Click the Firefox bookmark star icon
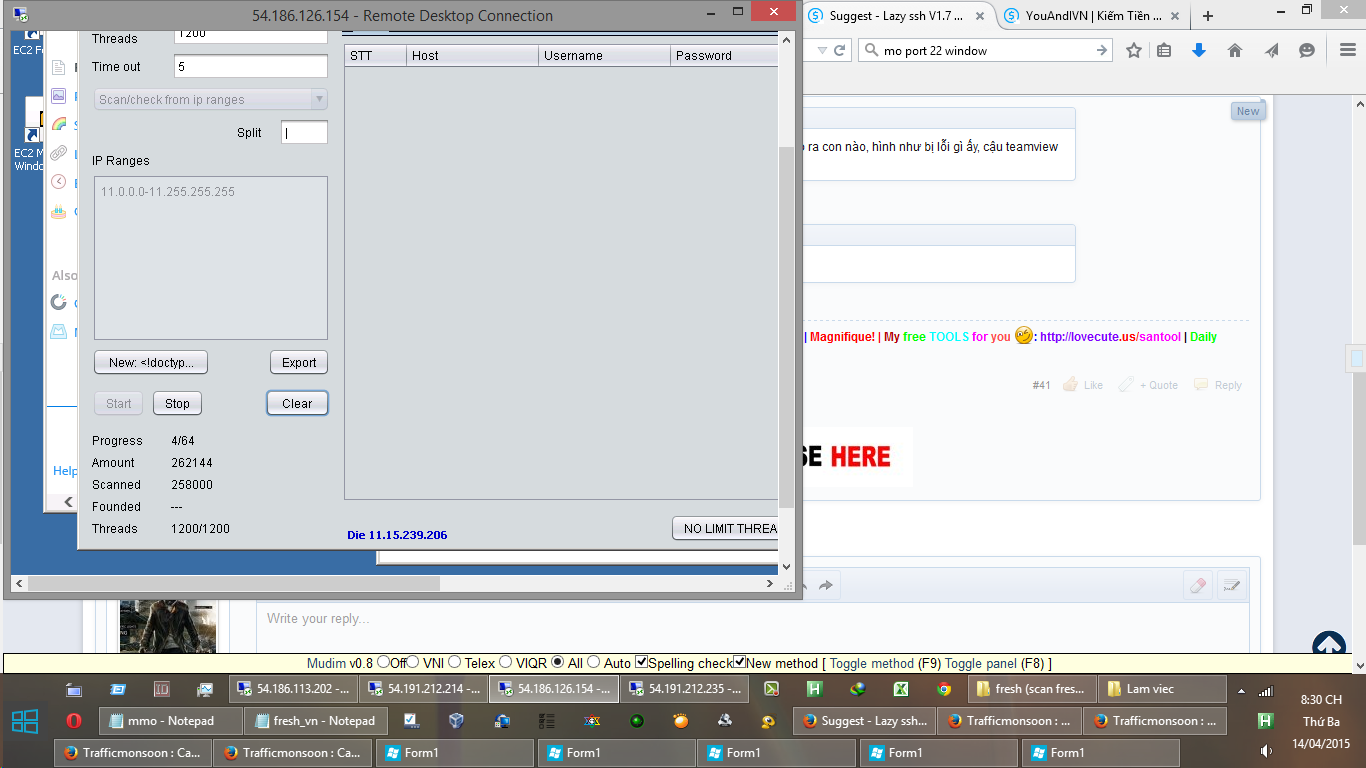Screen dimensions: 1366x768 [x=1134, y=51]
